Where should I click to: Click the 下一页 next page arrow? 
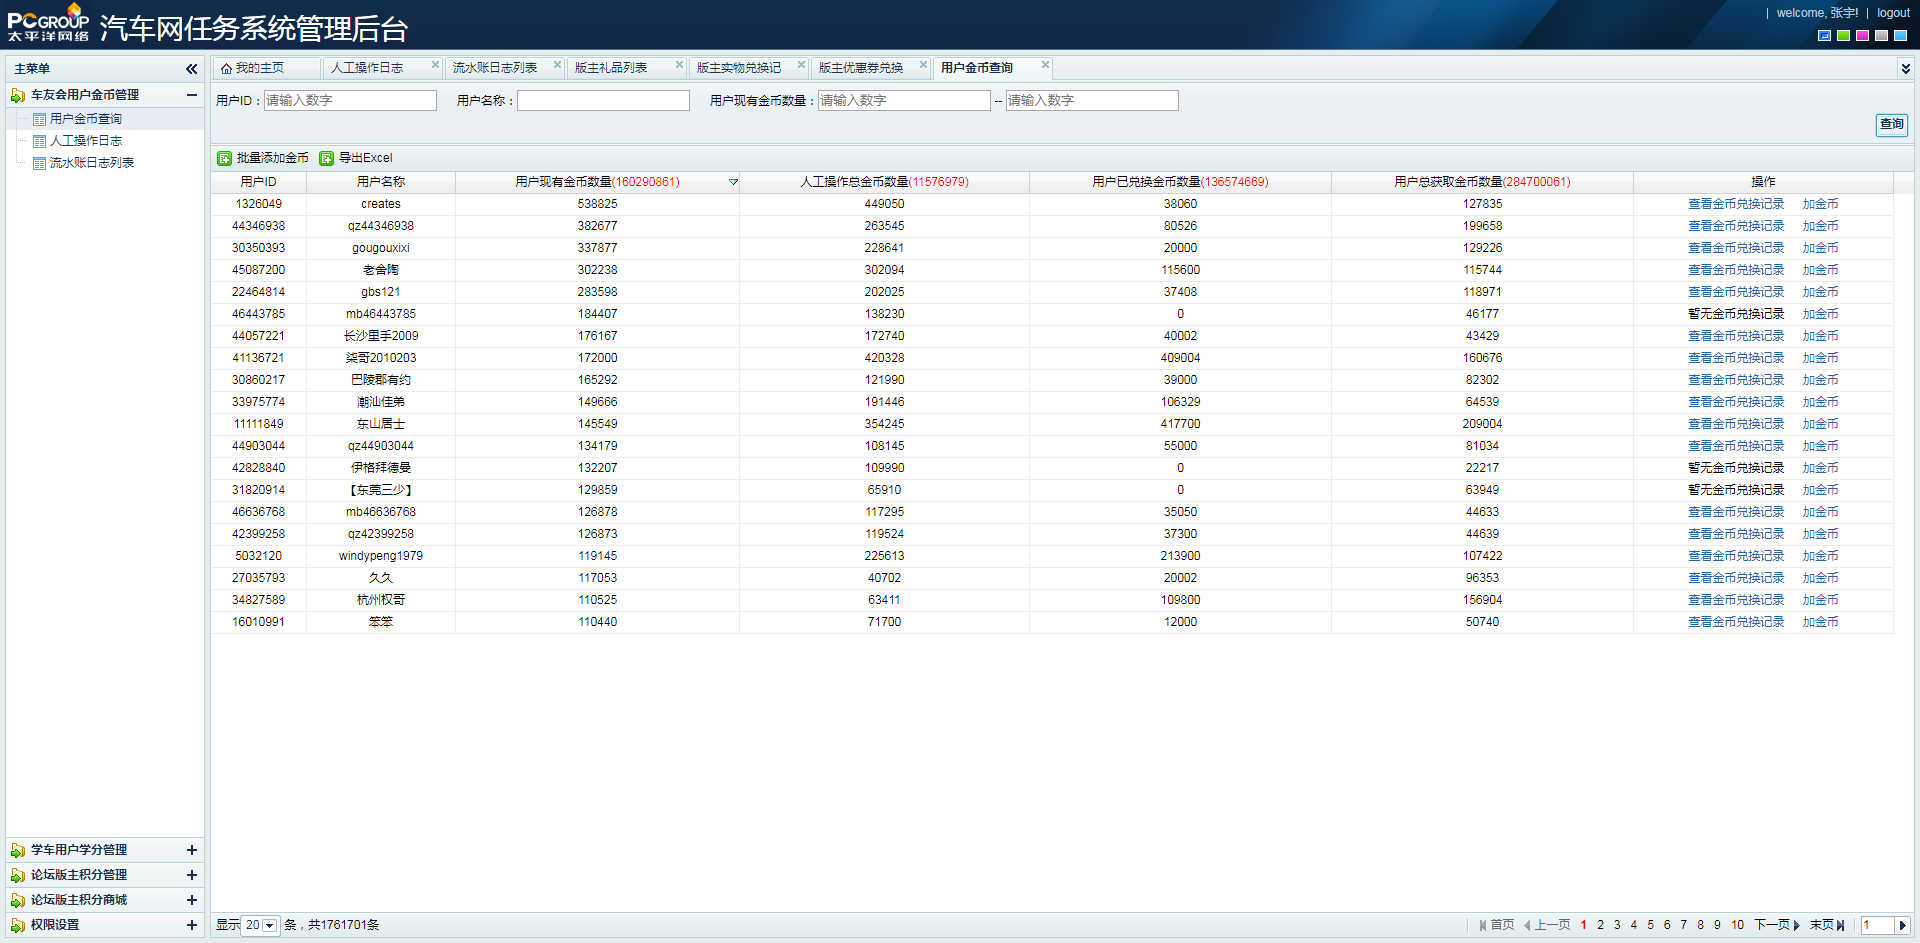click(1796, 925)
